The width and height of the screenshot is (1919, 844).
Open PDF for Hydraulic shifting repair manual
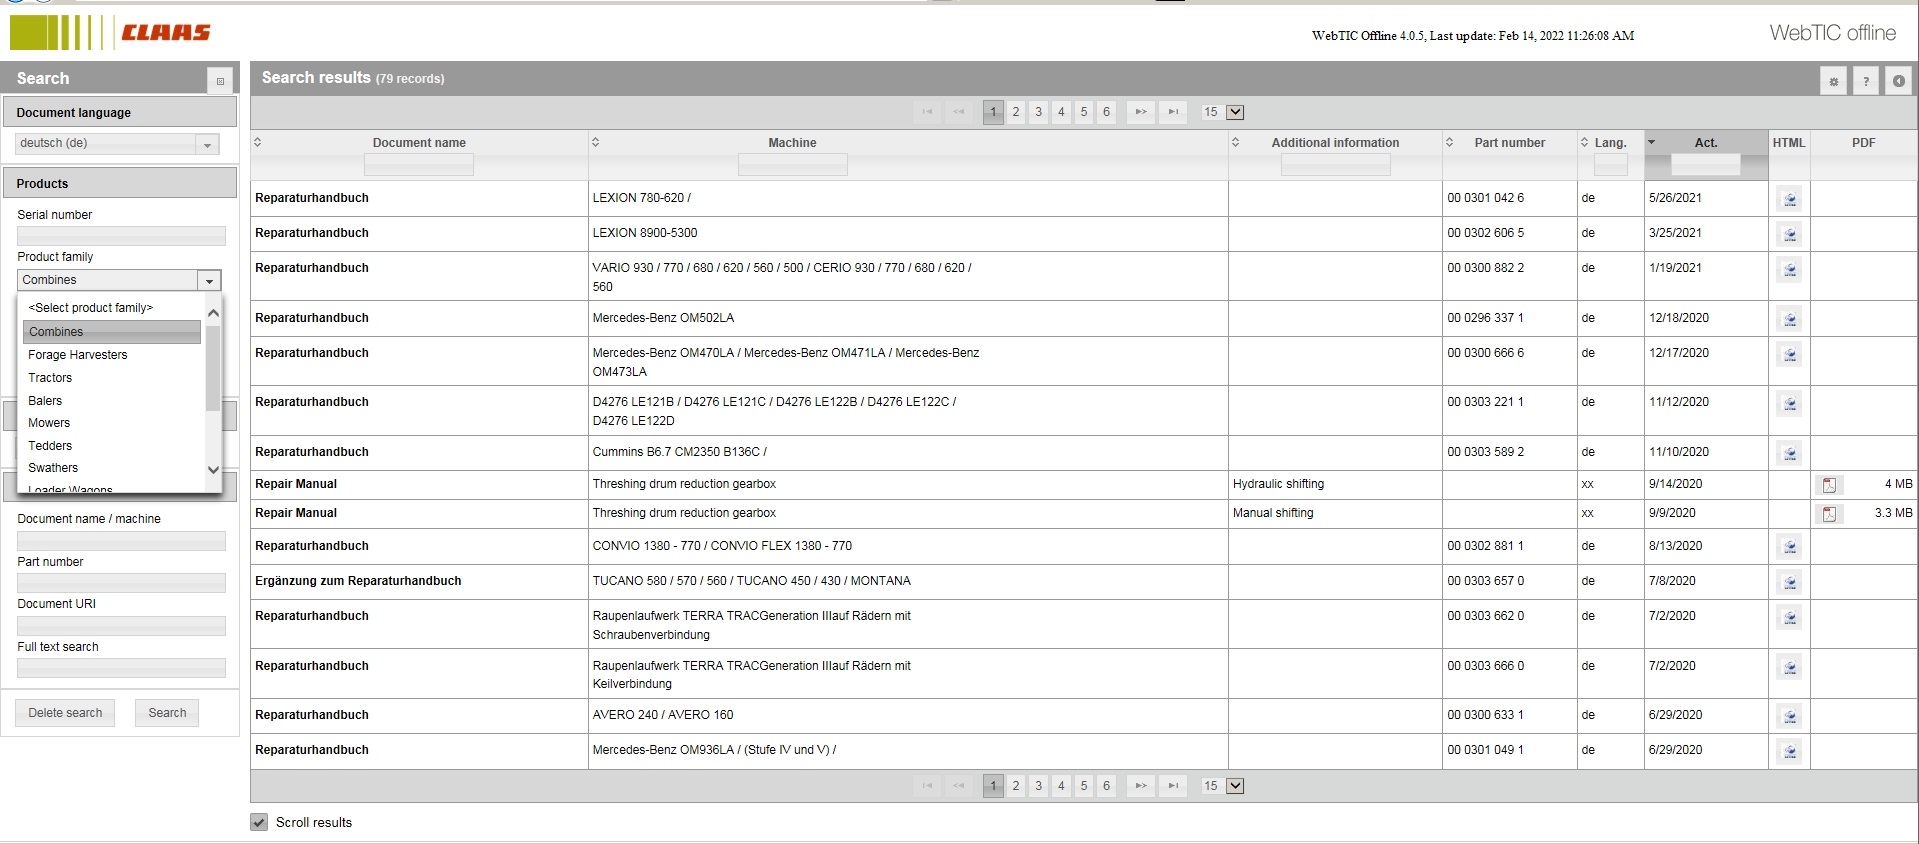pos(1829,485)
